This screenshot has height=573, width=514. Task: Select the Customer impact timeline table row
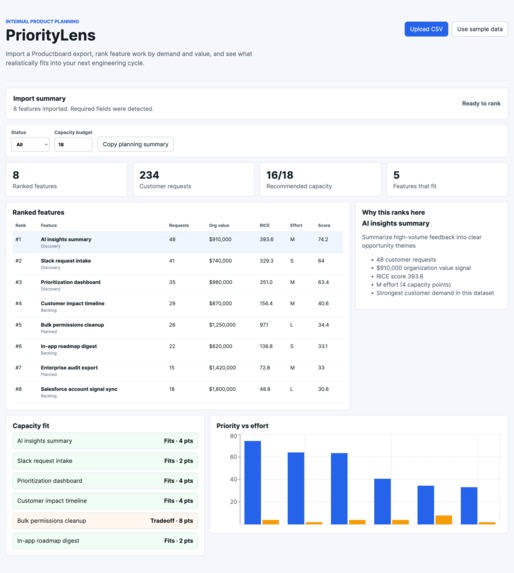(x=178, y=306)
